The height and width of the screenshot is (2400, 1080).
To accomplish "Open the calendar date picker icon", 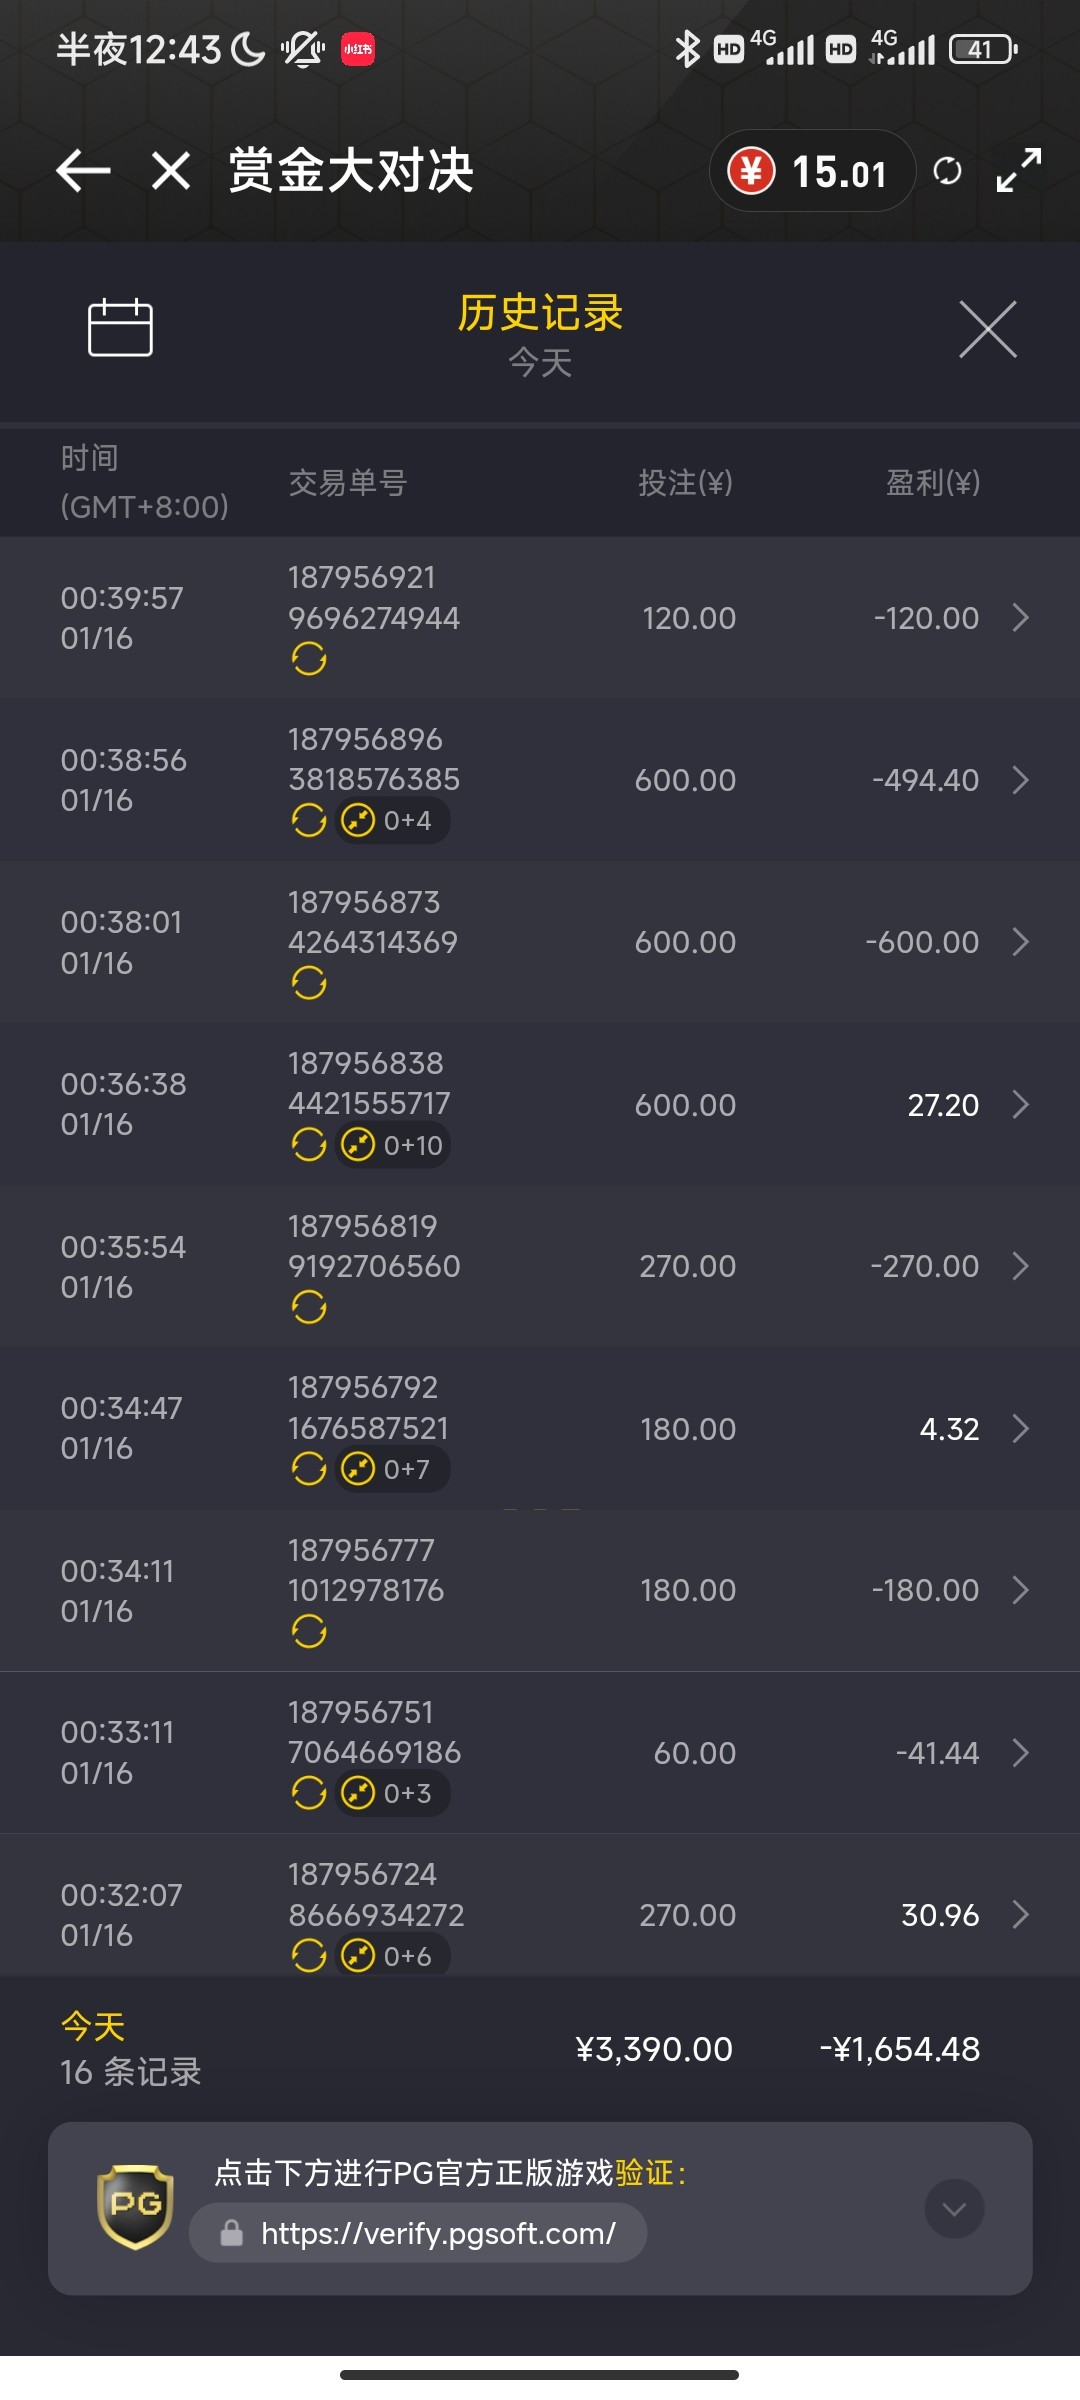I will (x=120, y=328).
